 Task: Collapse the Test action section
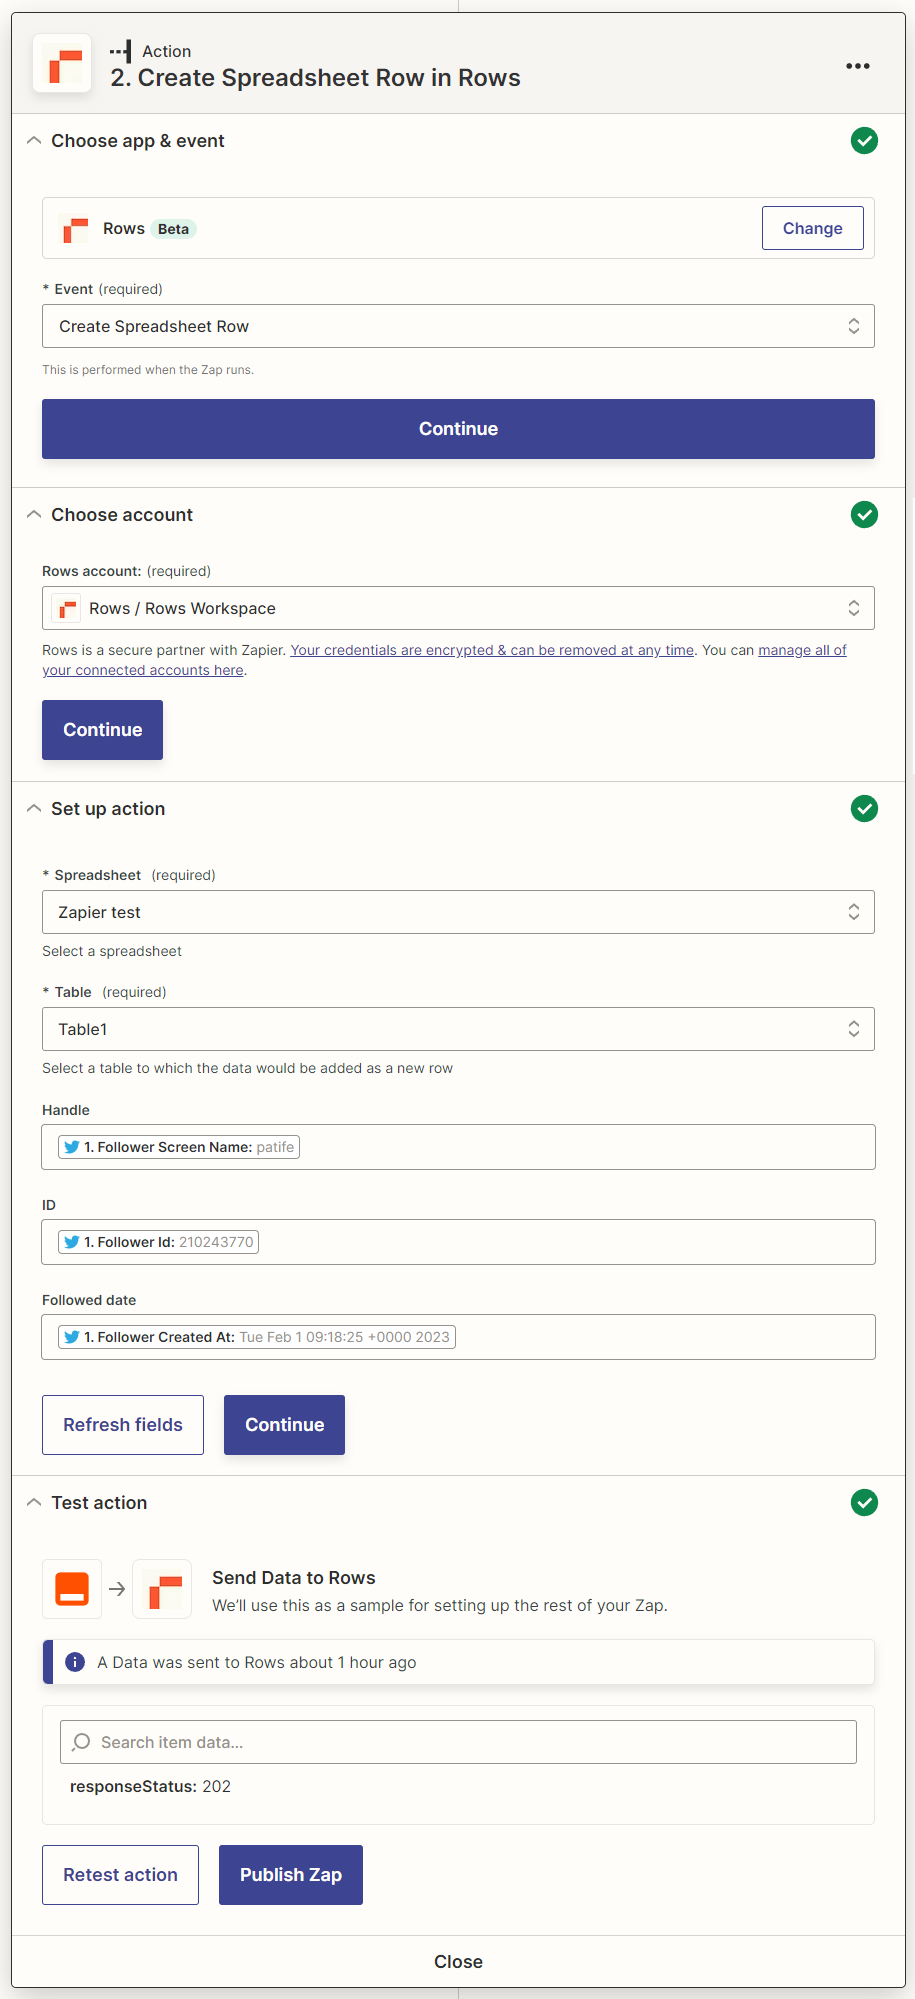(x=34, y=1503)
